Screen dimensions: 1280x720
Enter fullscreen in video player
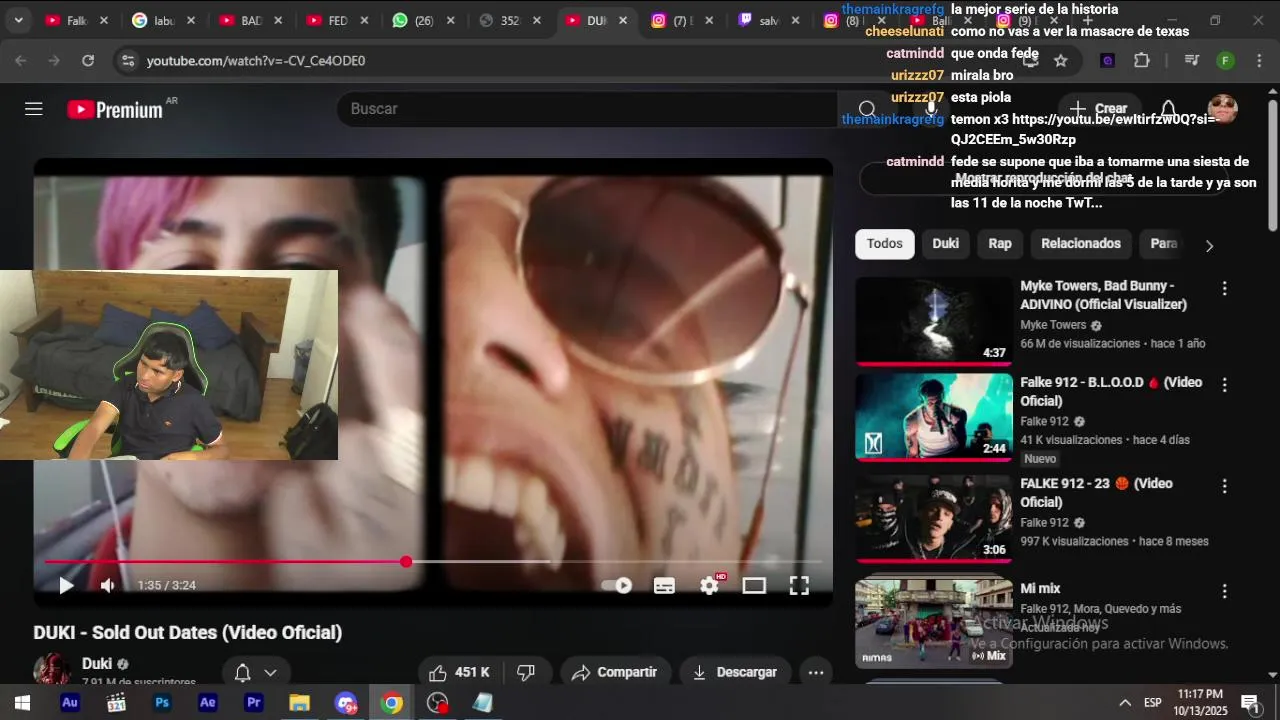coord(799,586)
